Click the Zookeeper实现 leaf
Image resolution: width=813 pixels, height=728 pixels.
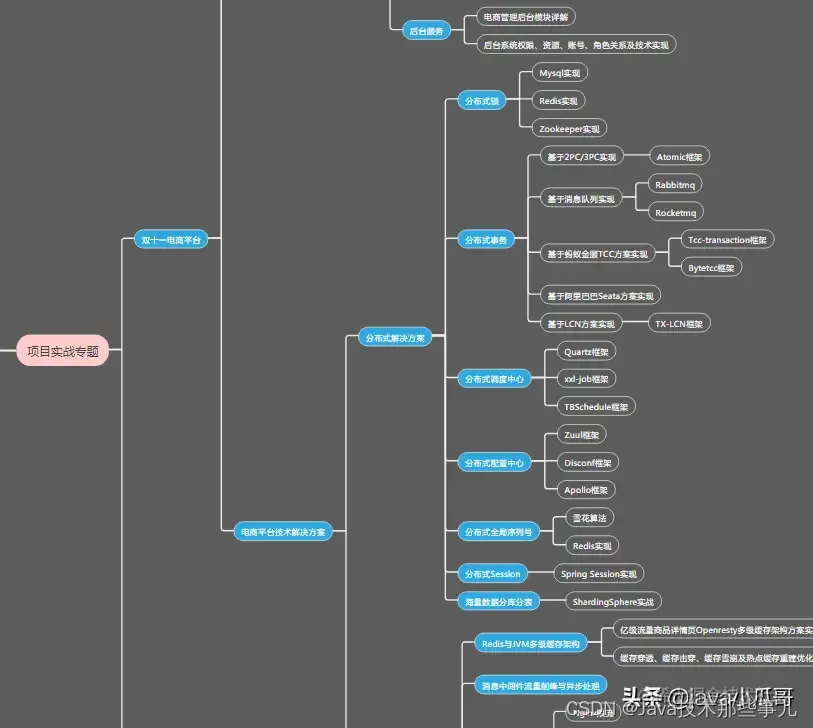pyautogui.click(x=569, y=129)
